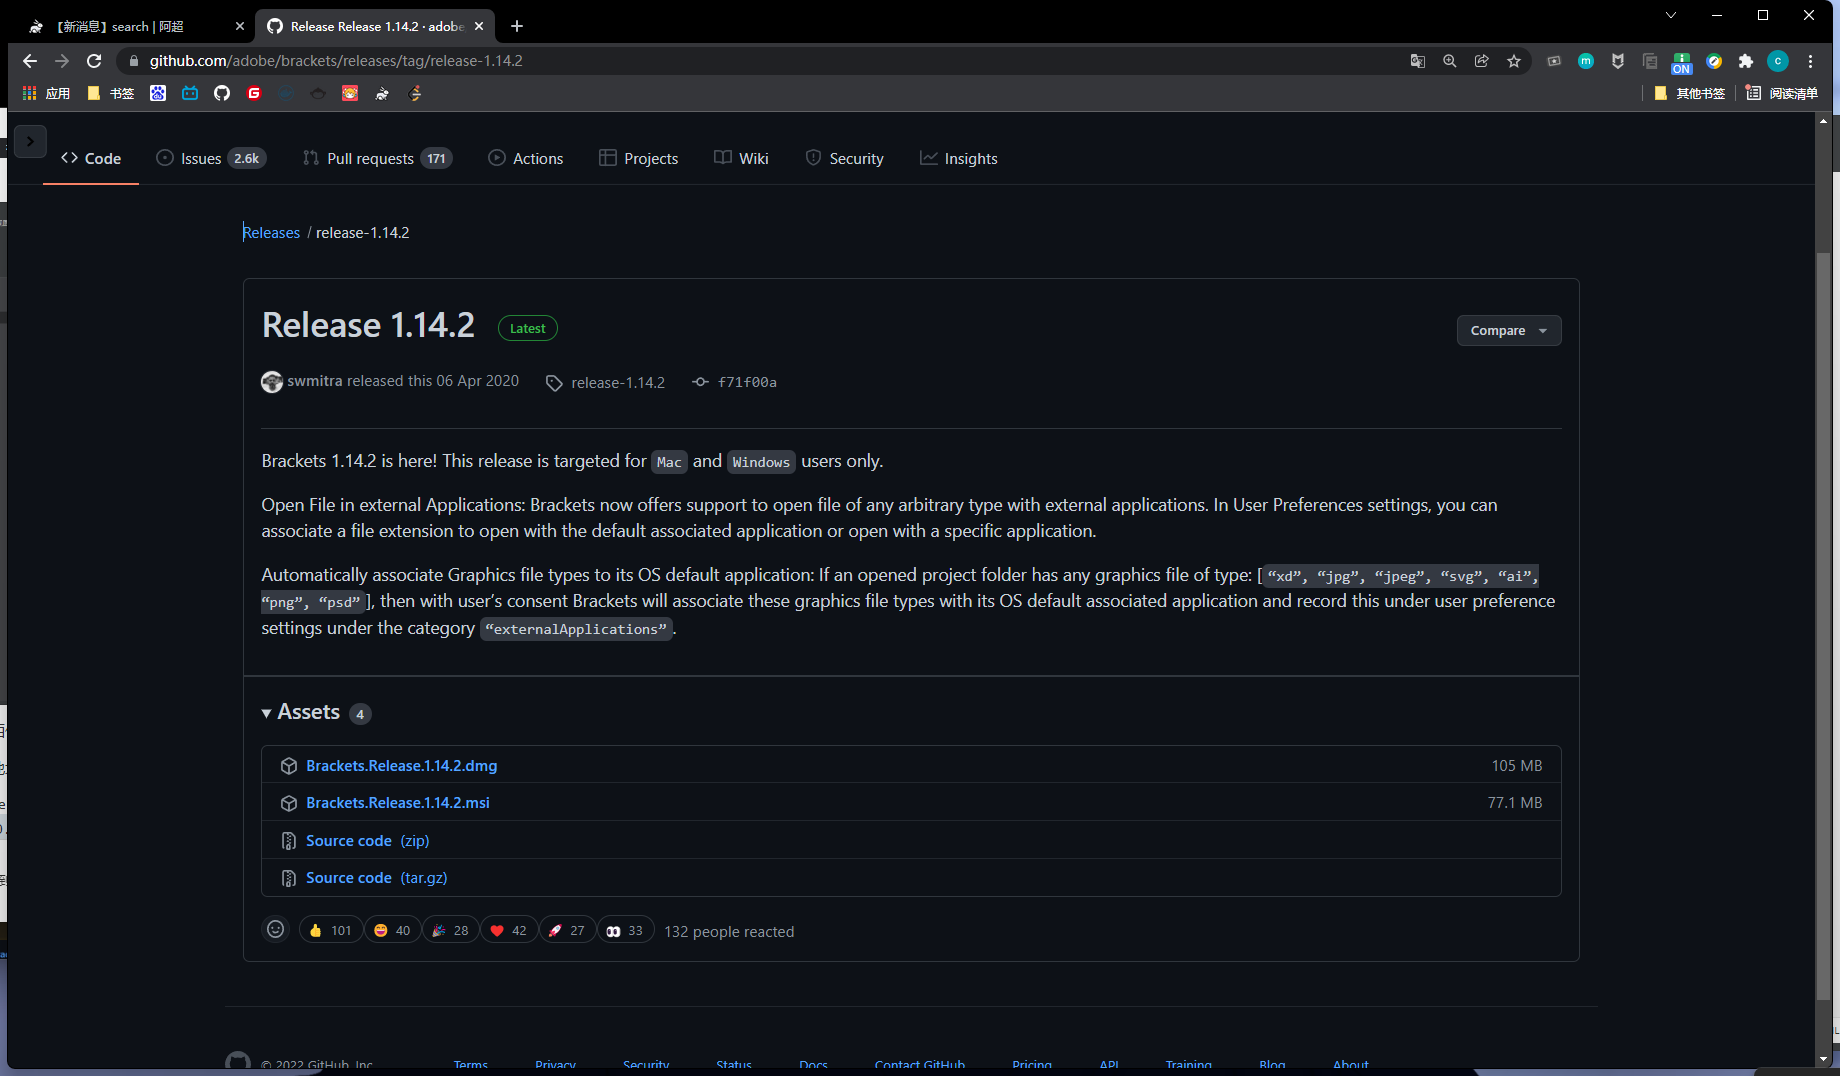Download Source code (tar.gz)

click(376, 877)
